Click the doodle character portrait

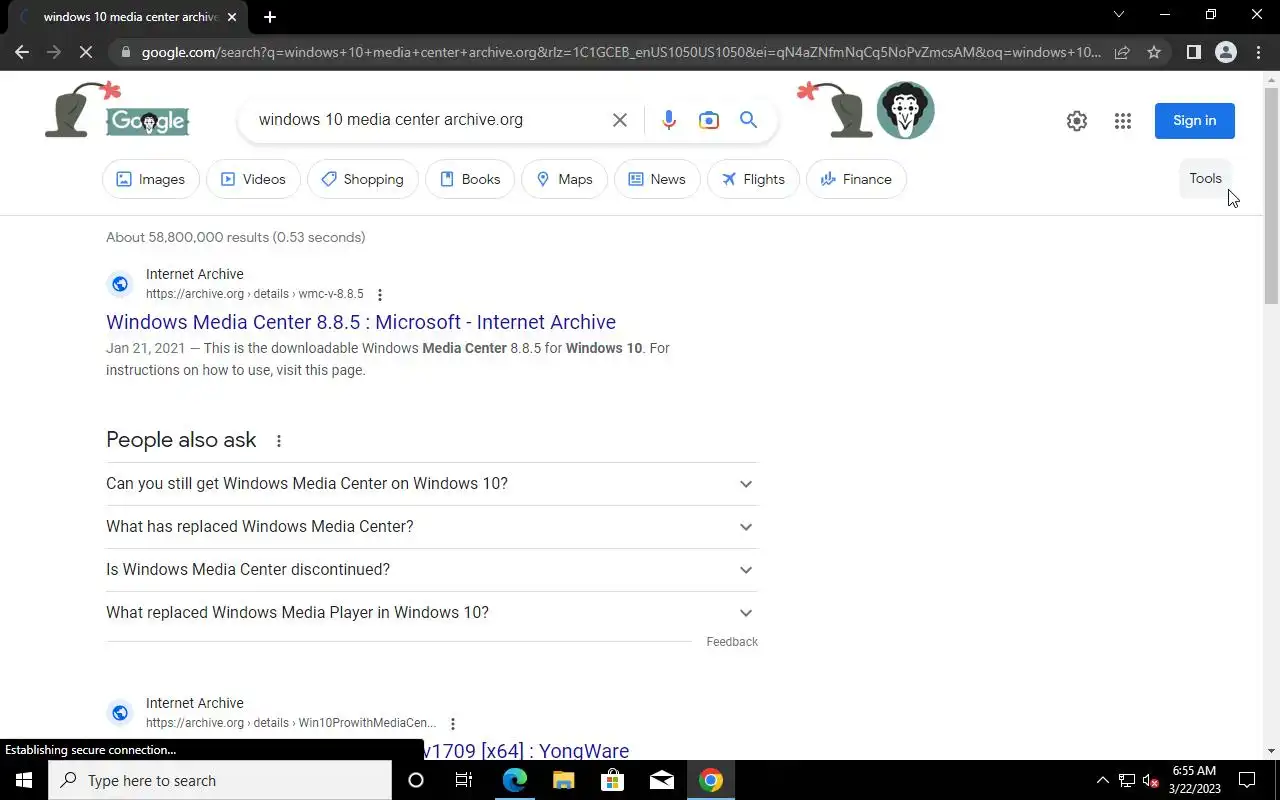[905, 110]
